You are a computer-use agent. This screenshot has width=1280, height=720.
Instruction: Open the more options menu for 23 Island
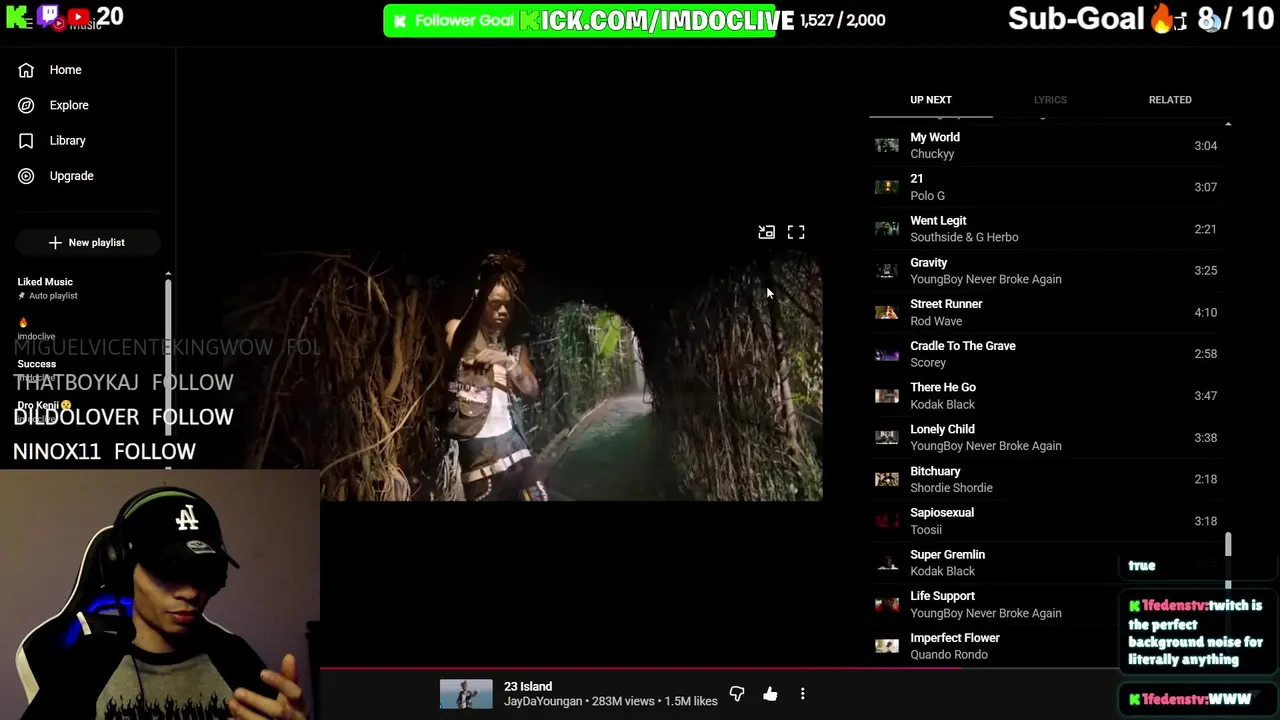tap(802, 694)
